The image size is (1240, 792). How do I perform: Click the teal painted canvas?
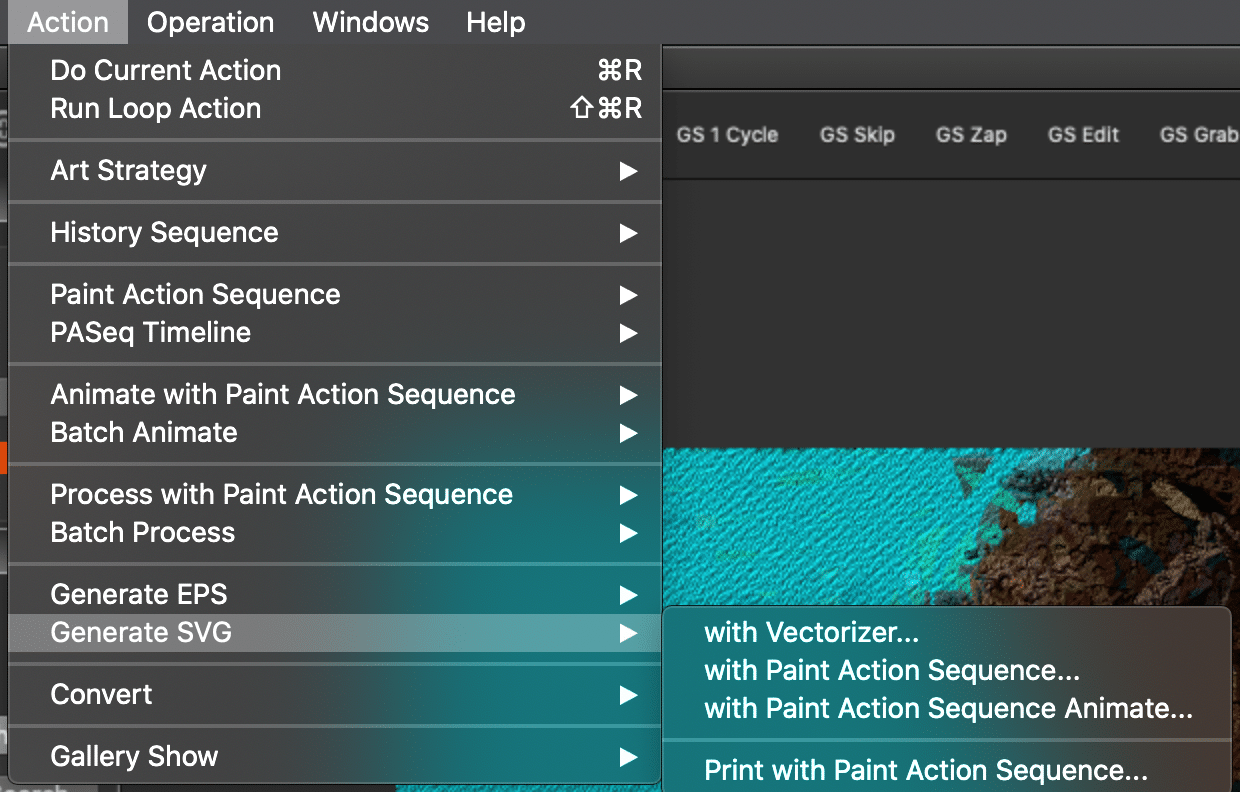820,525
